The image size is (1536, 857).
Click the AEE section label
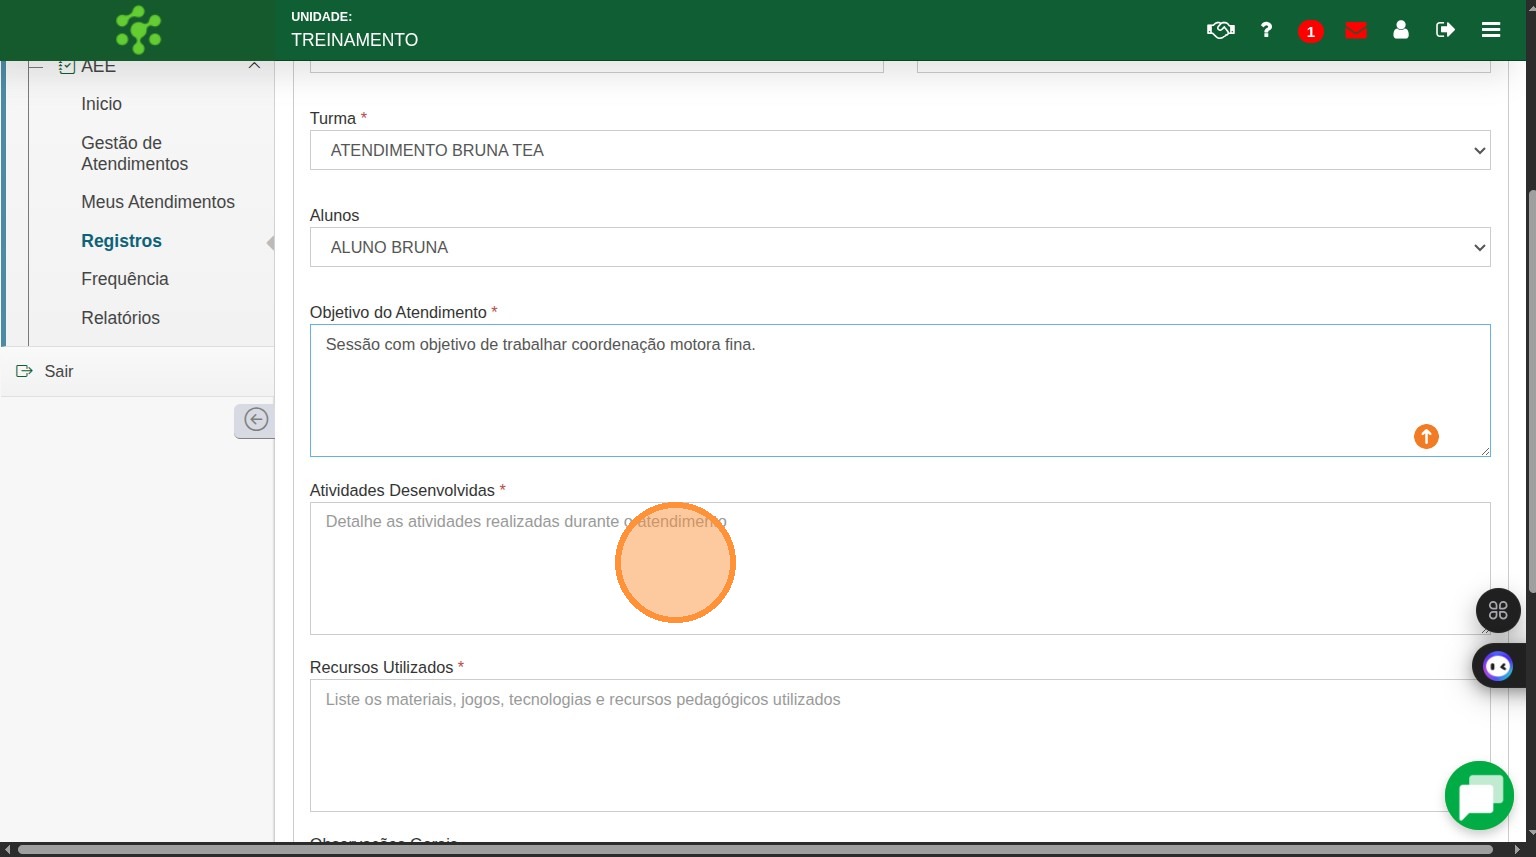click(98, 67)
